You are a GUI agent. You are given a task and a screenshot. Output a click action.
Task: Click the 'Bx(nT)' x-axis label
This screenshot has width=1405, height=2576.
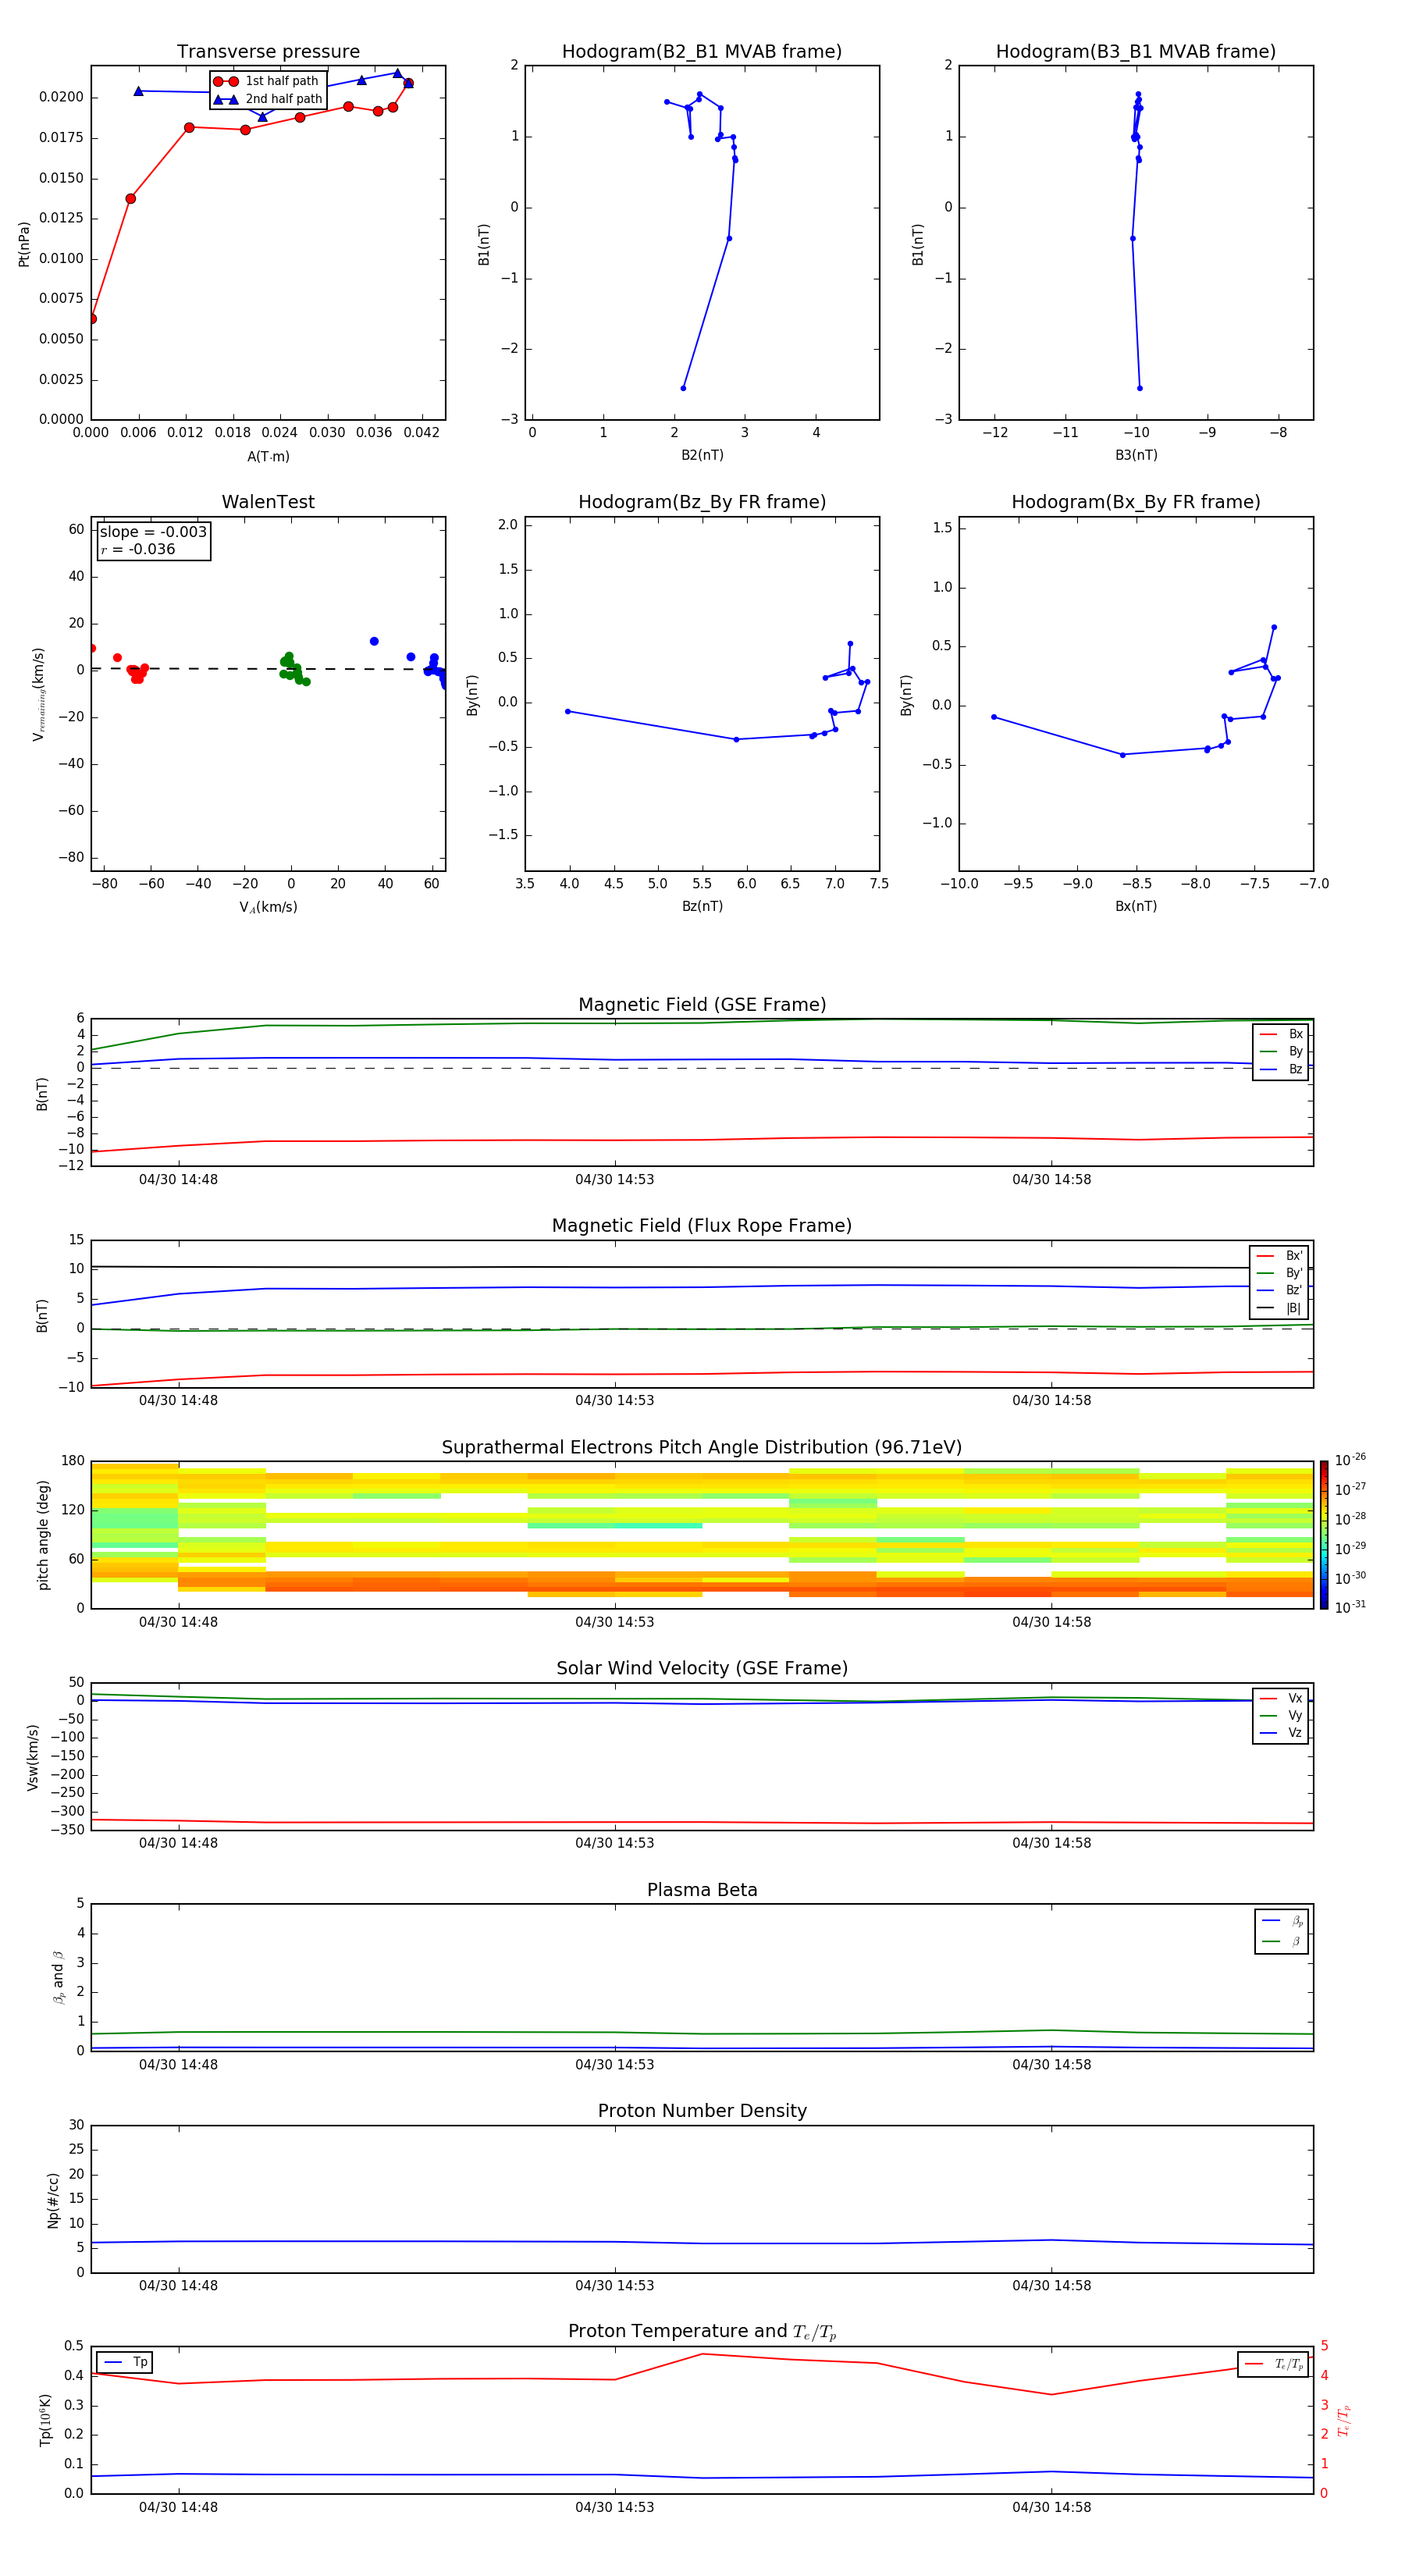(x=1136, y=906)
